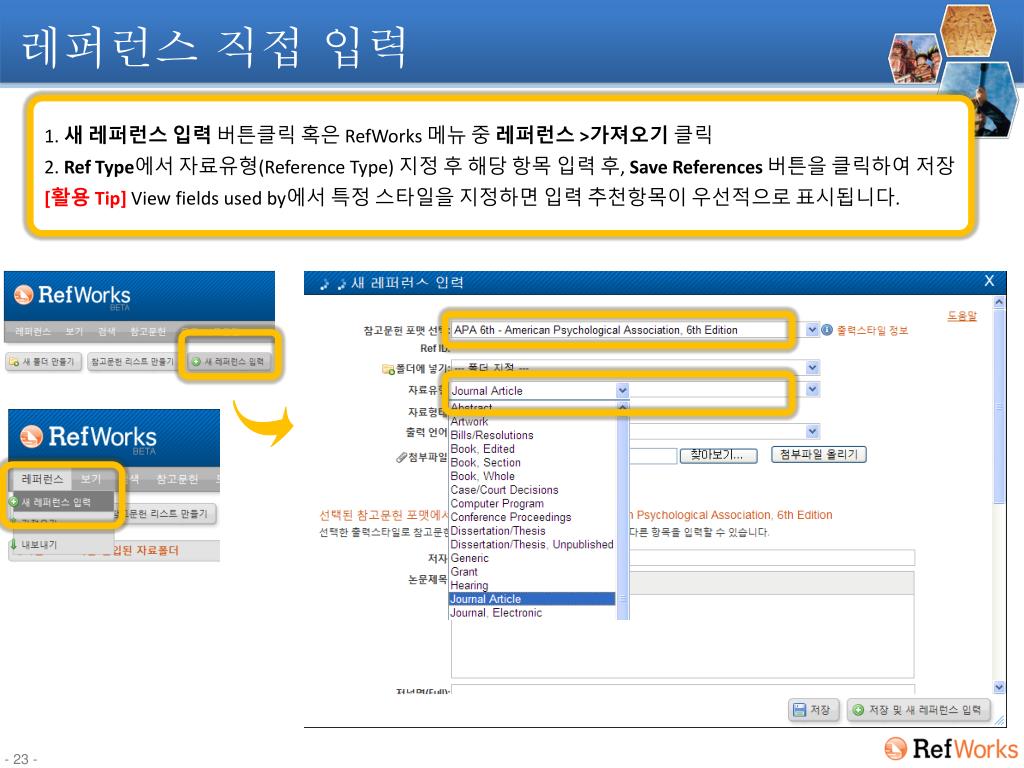Click the 새 폴더 만들기 button
Screen dimensions: 1024x768
coord(42,361)
